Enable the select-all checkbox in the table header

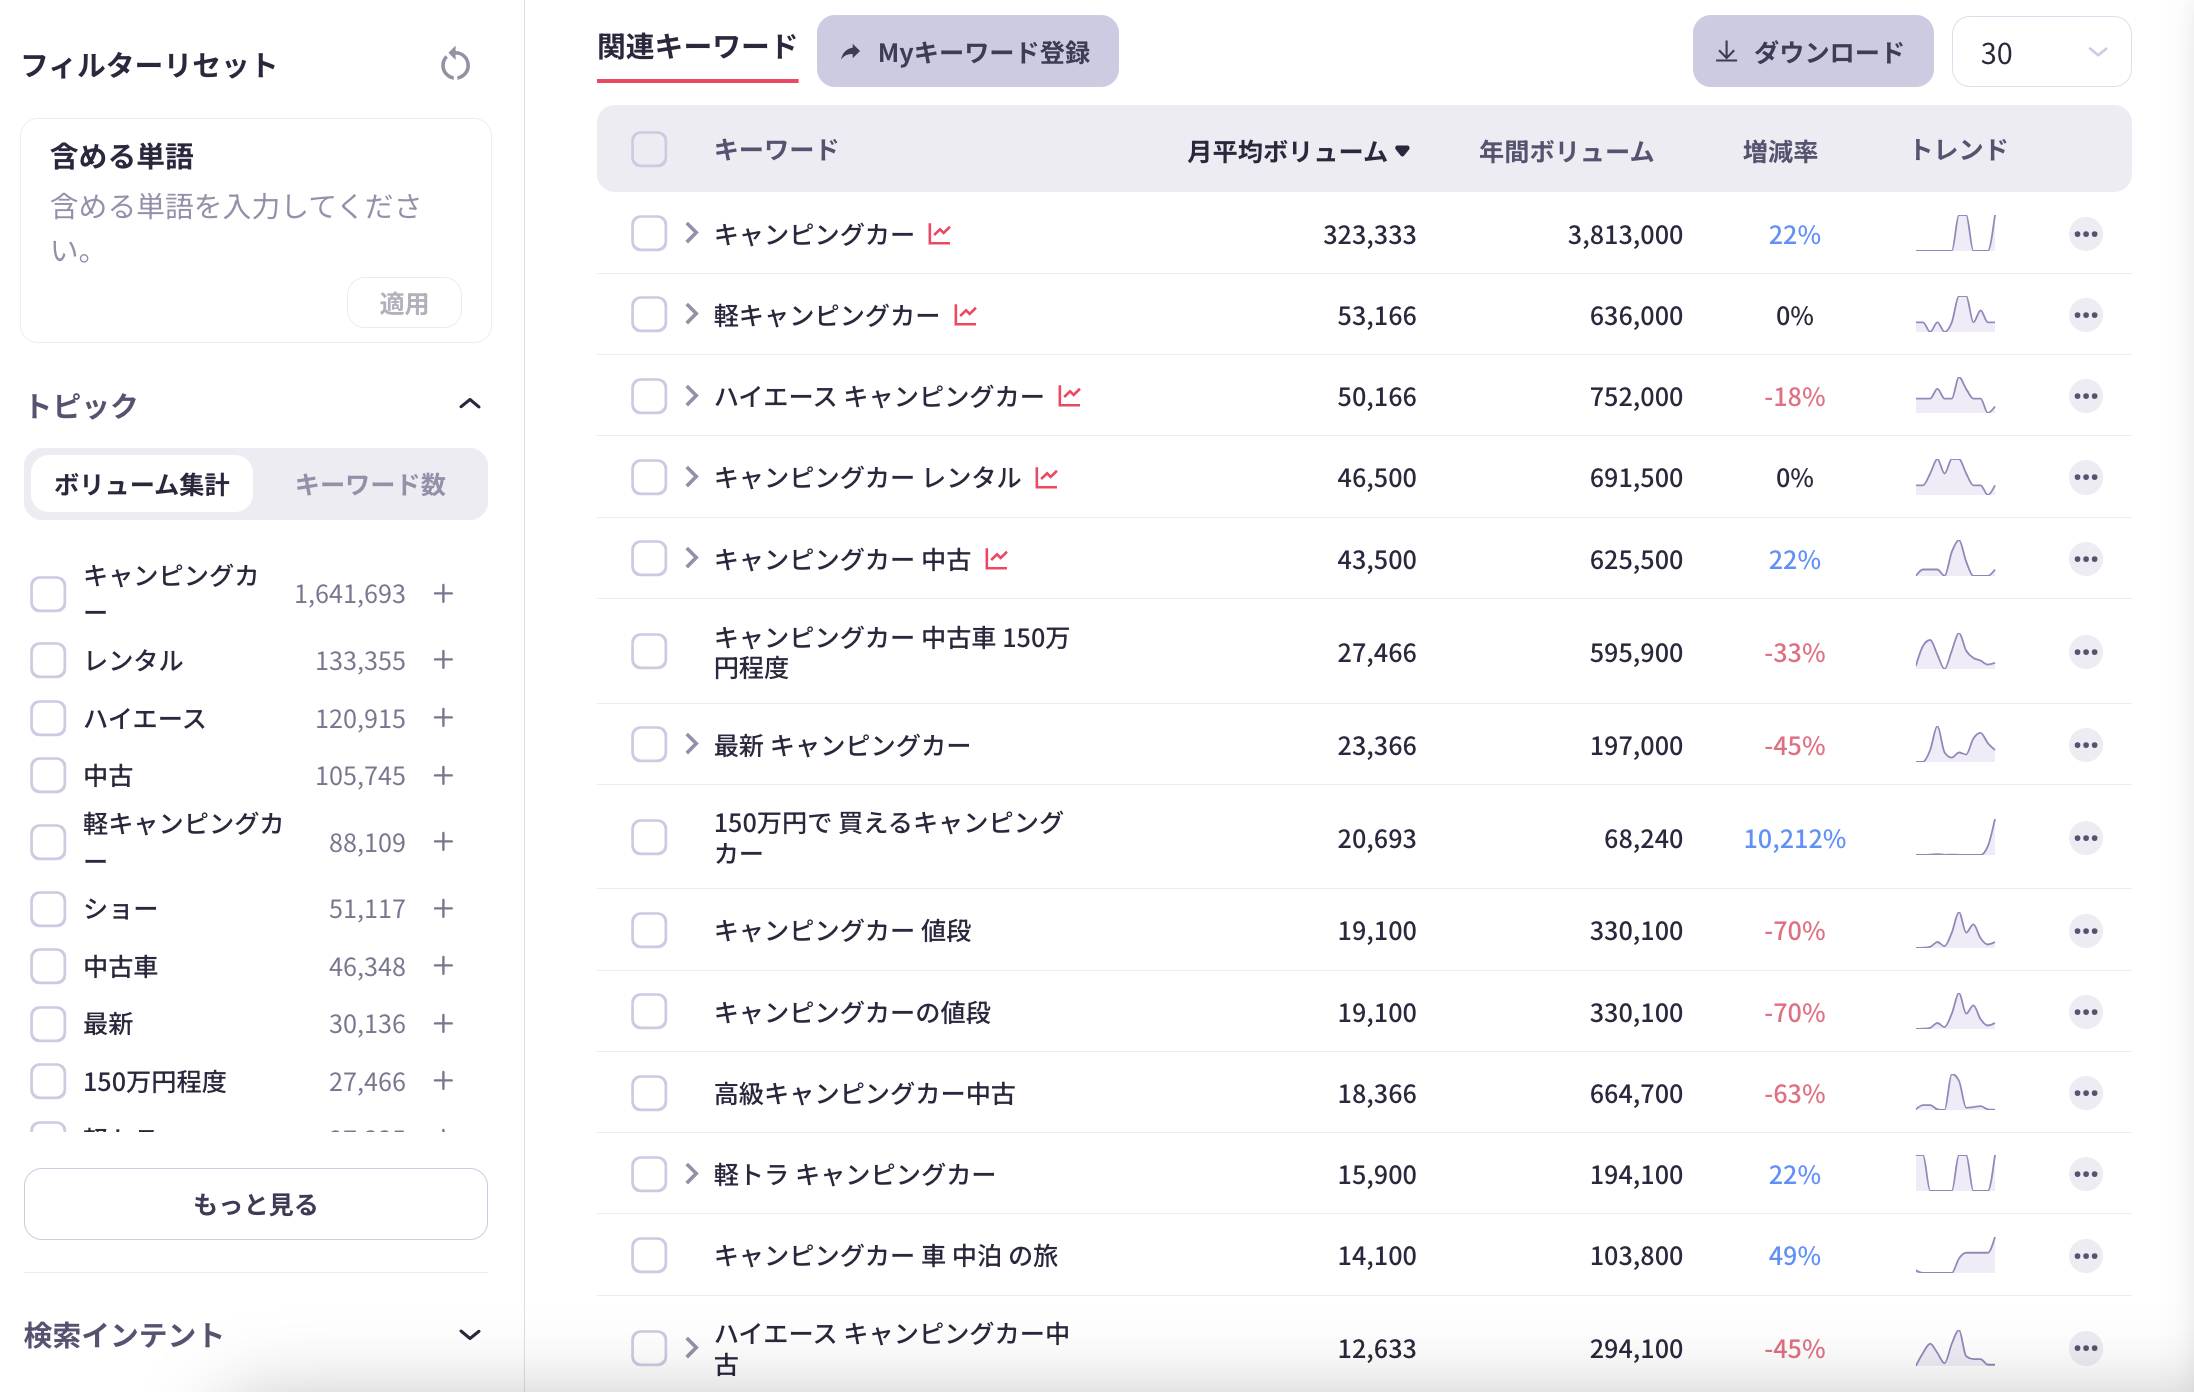649,148
